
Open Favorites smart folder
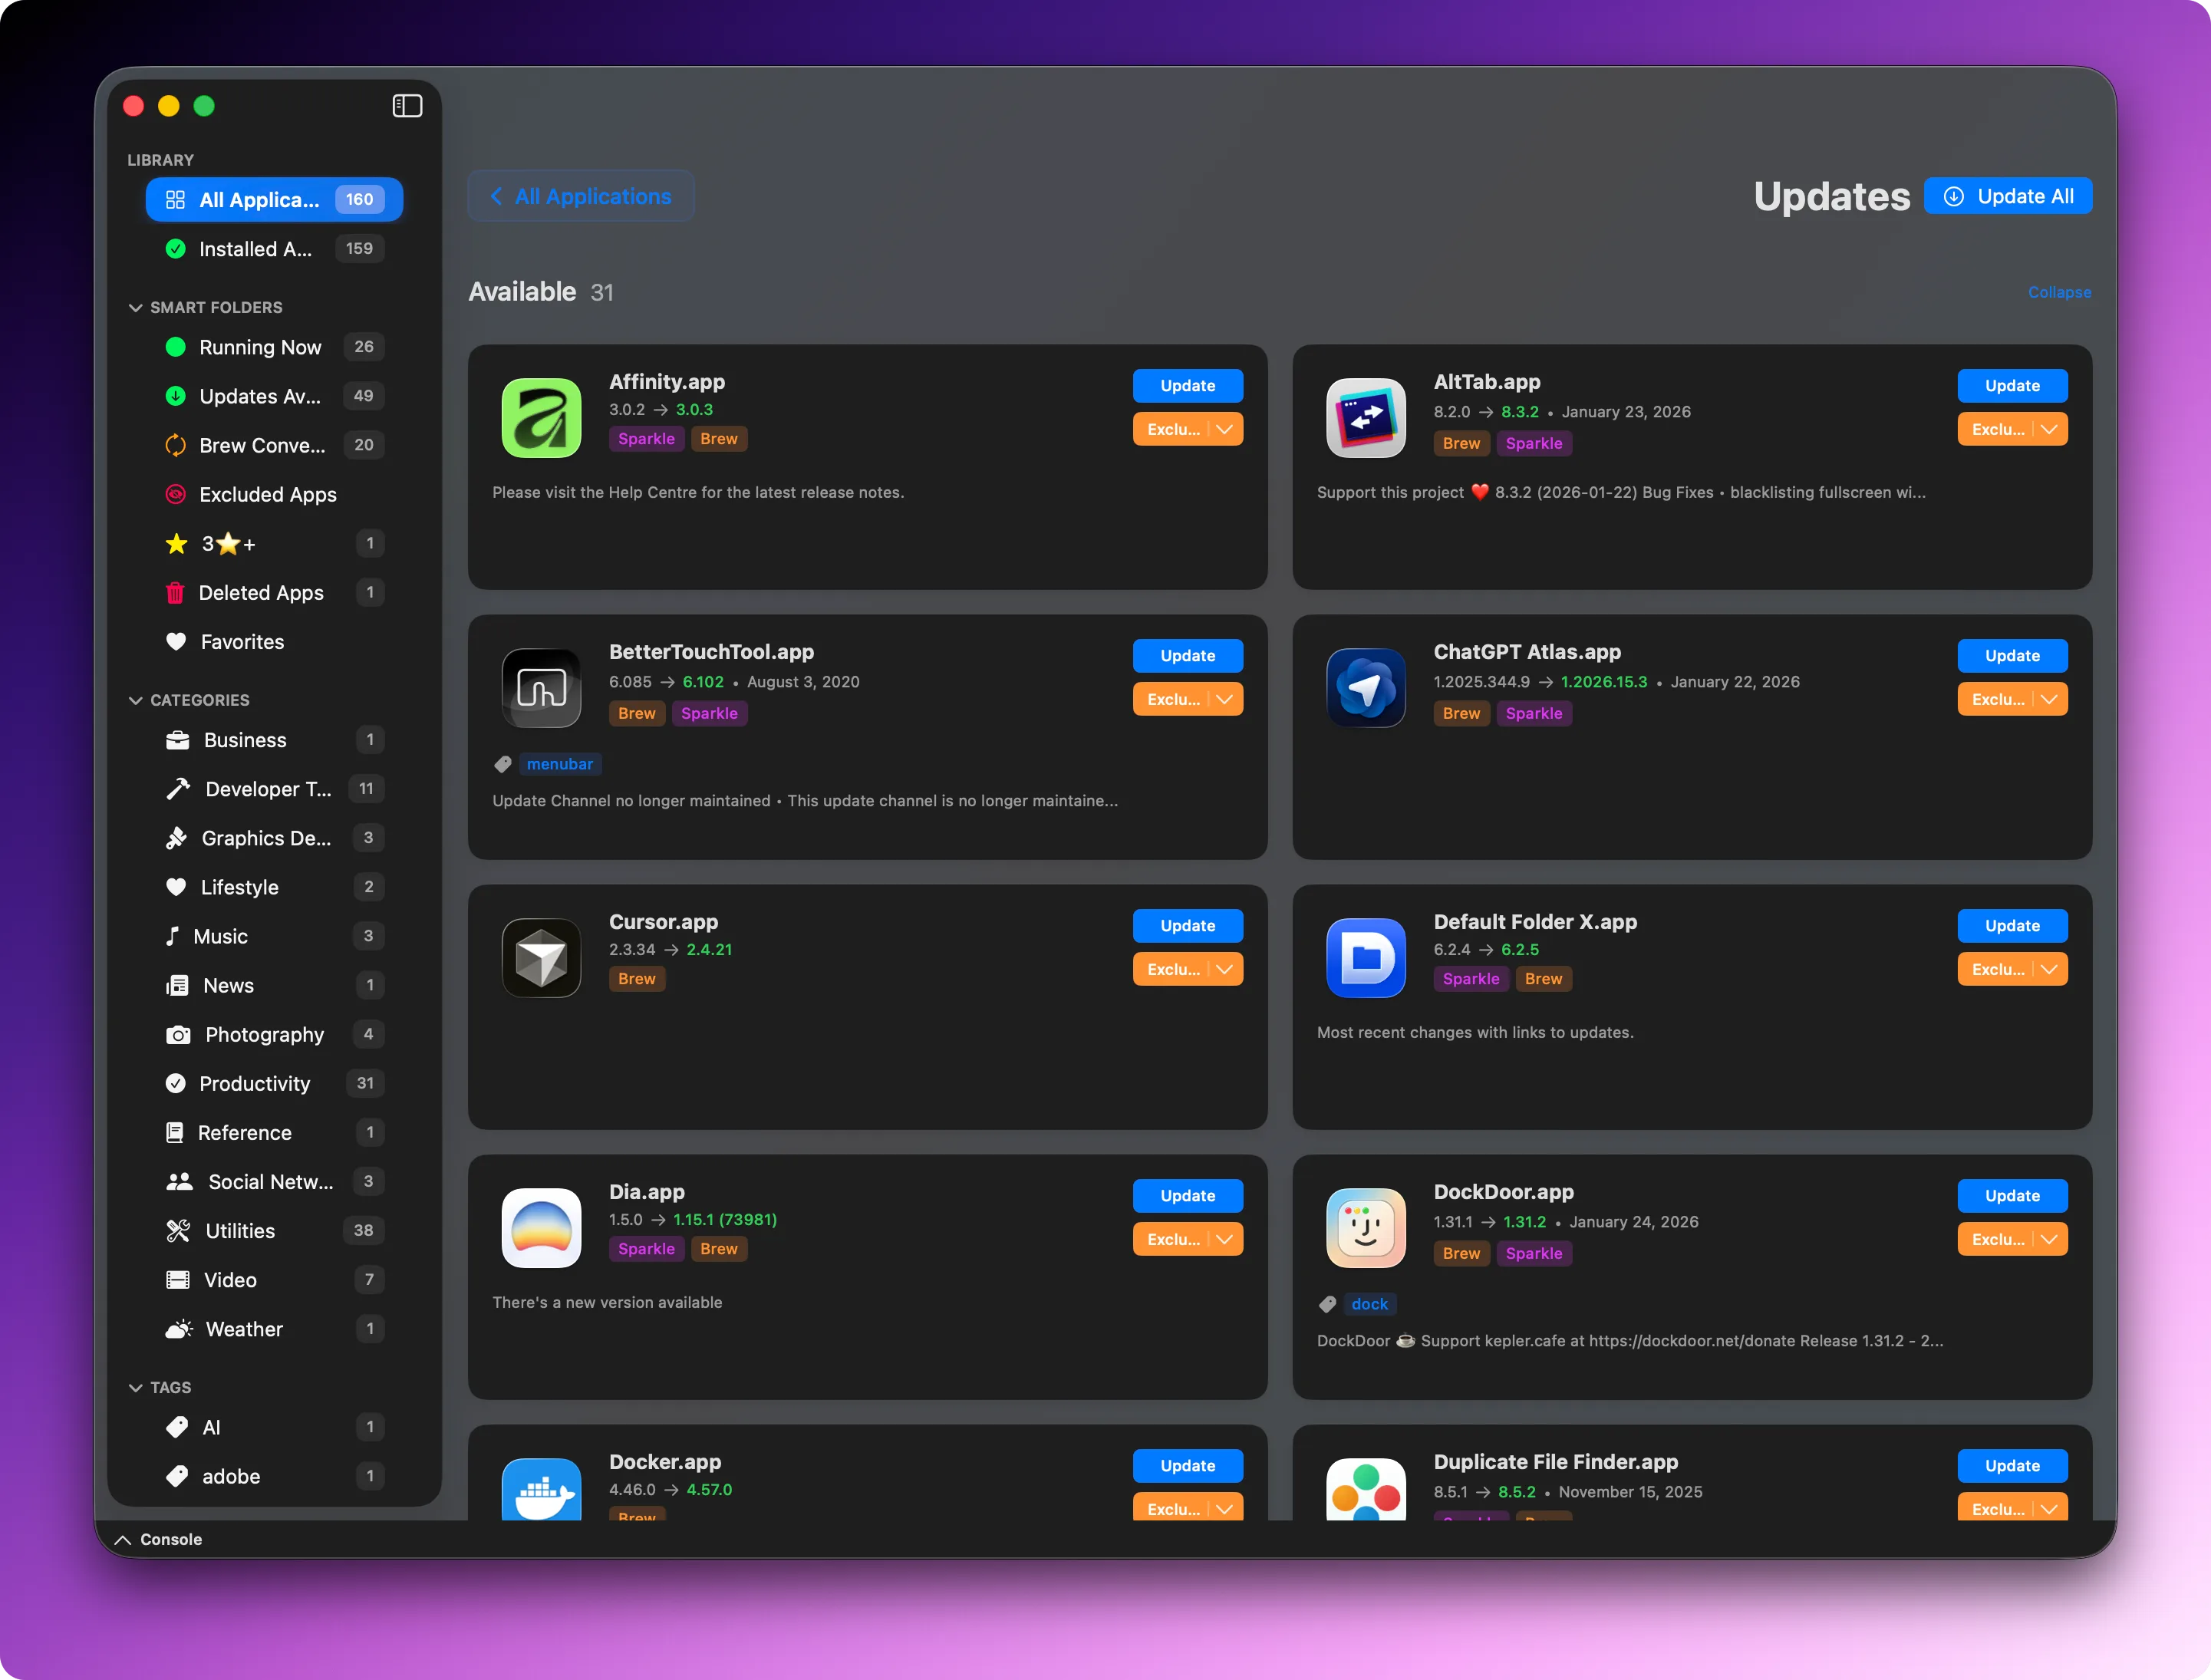[274, 641]
